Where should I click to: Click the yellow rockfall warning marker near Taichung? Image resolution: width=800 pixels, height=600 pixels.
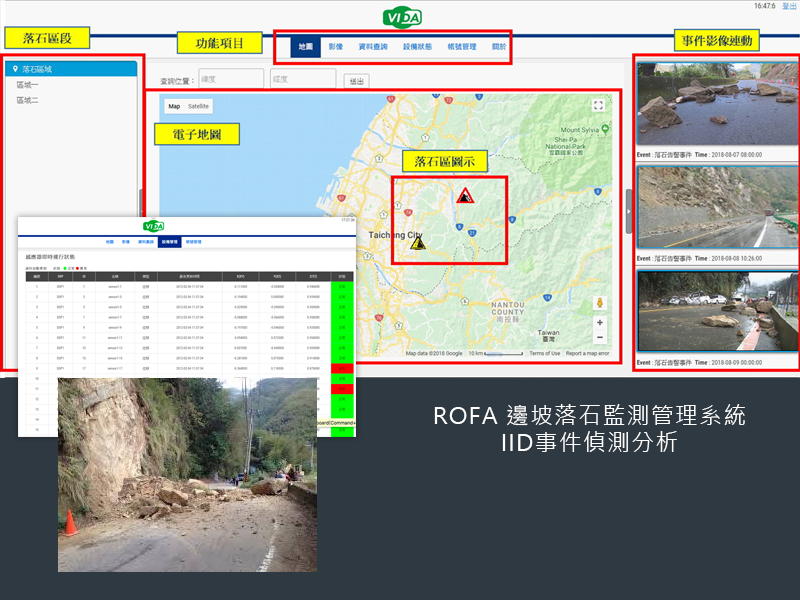418,242
